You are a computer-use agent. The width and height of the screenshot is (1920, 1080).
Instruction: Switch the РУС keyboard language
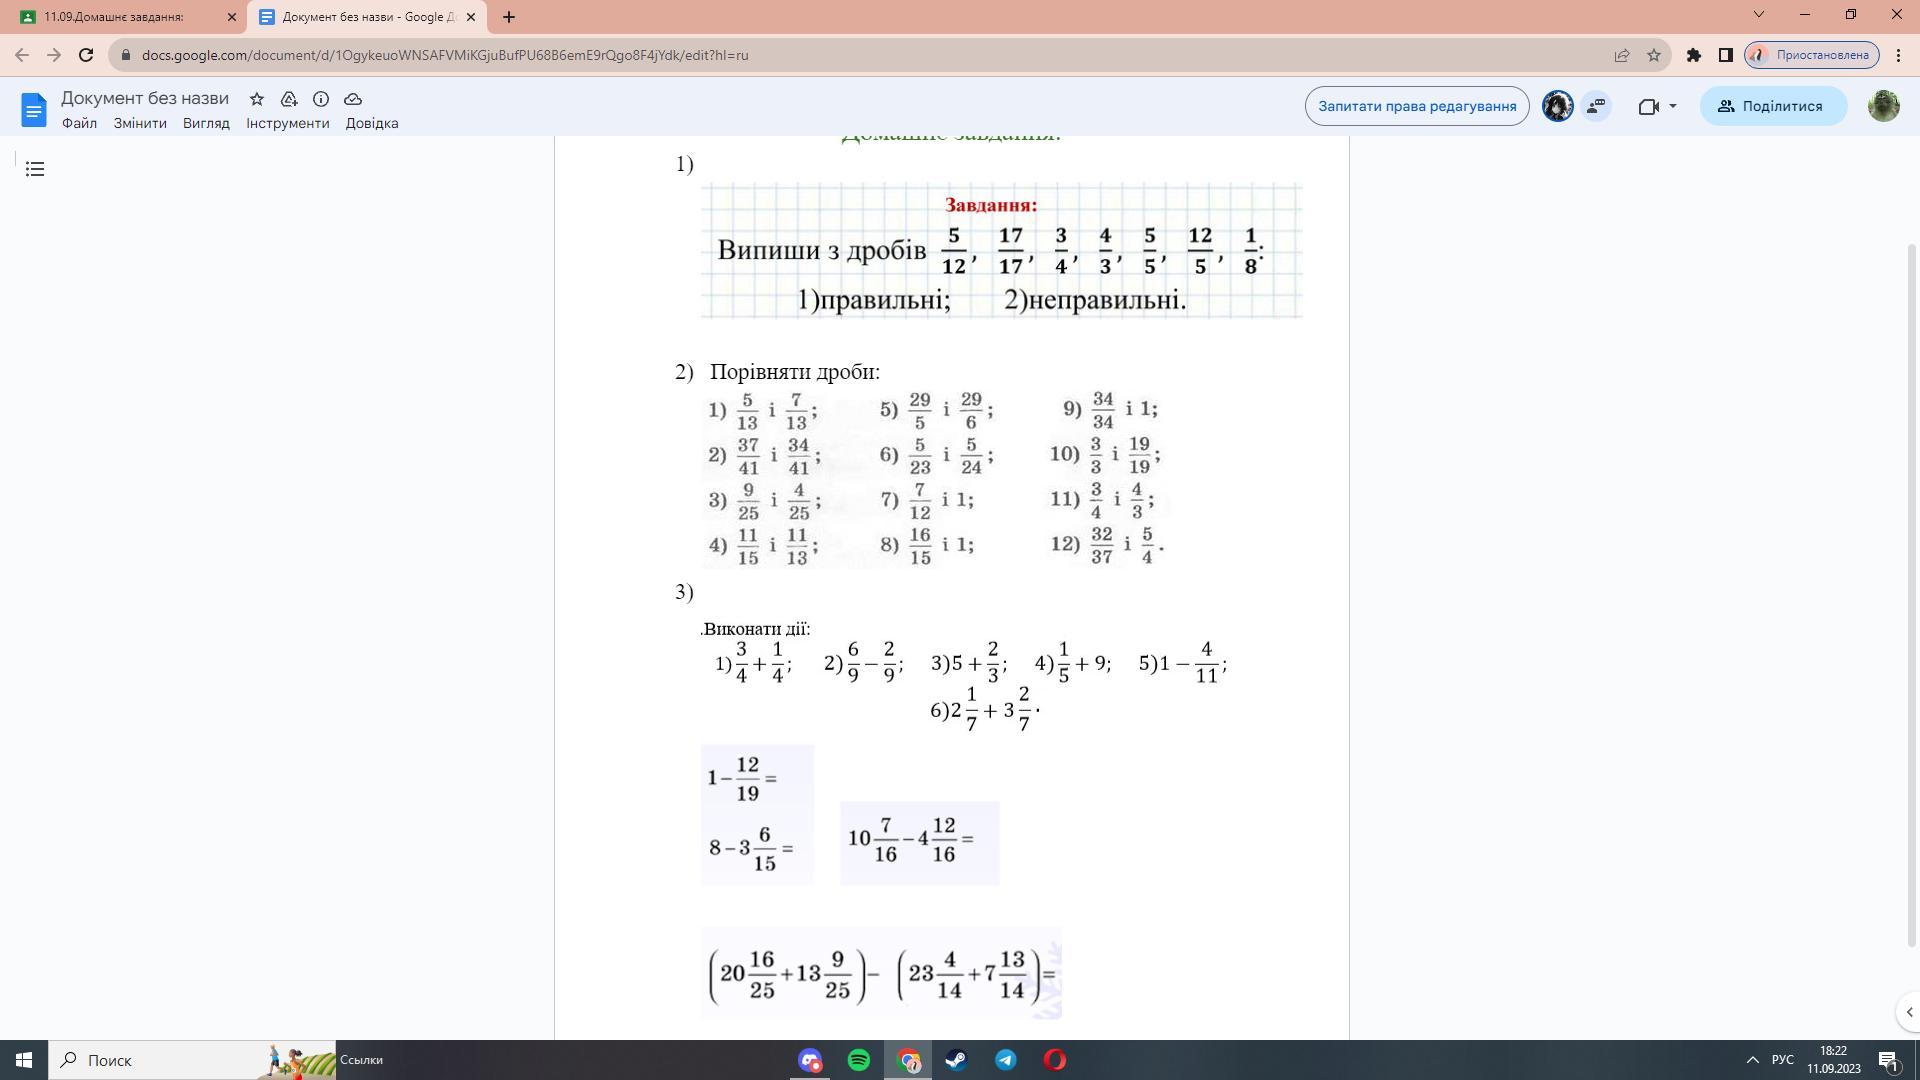1783,1060
